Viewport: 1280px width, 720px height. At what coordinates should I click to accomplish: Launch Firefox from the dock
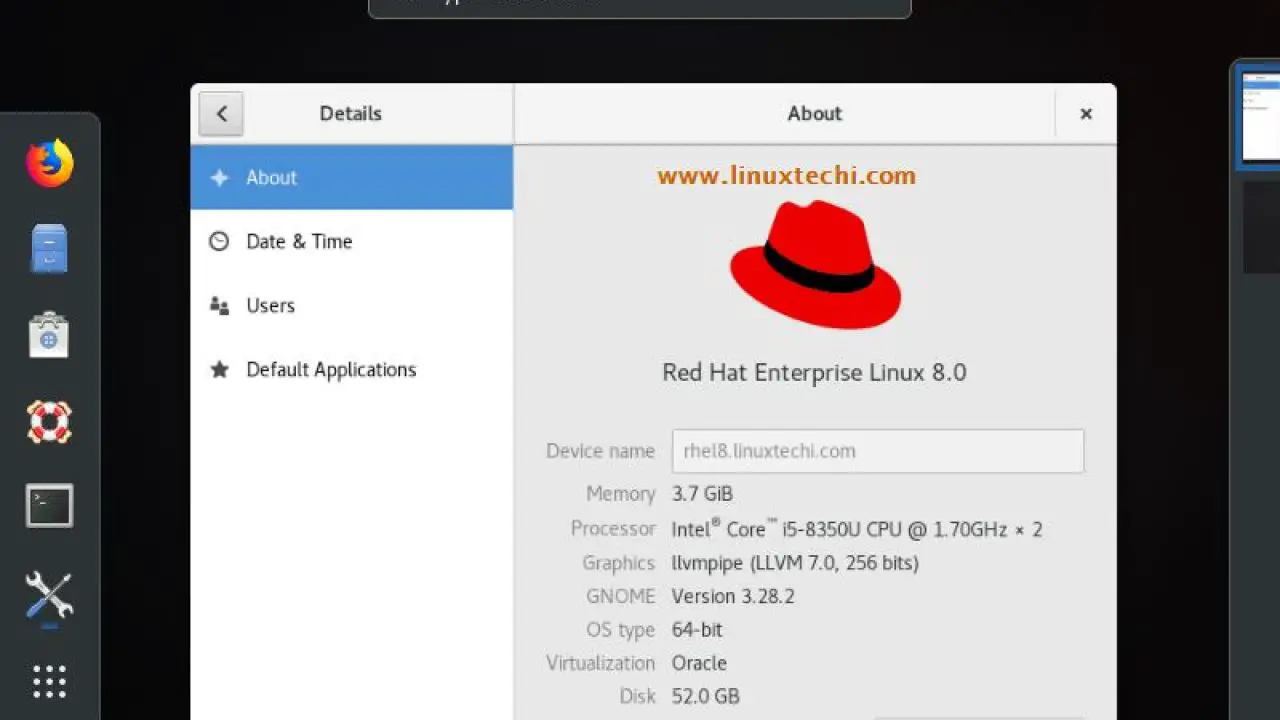(50, 163)
